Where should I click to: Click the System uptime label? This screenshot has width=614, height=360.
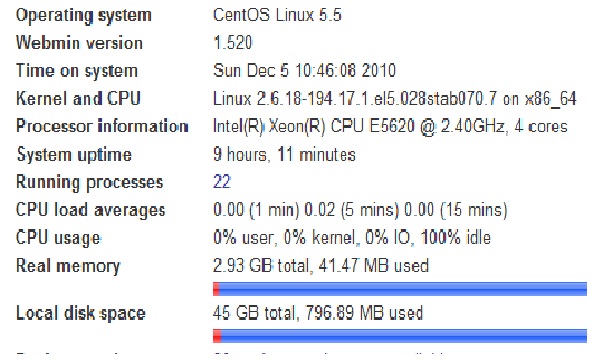74,155
